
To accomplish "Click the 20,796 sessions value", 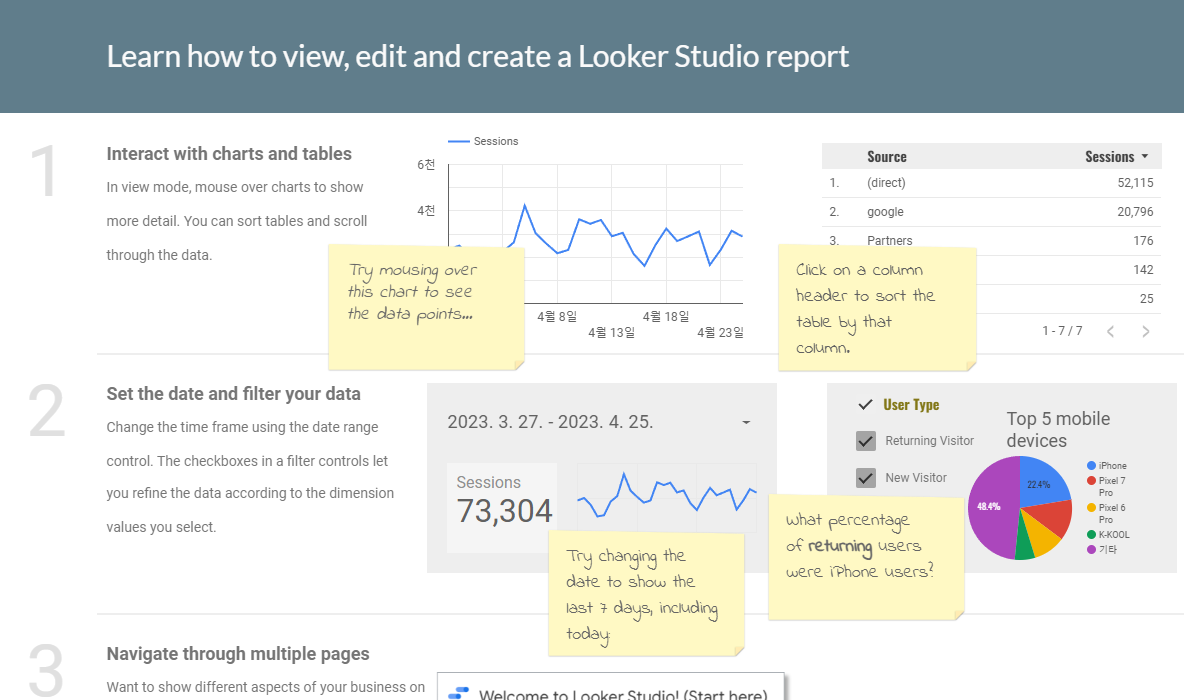I will 1135,212.
